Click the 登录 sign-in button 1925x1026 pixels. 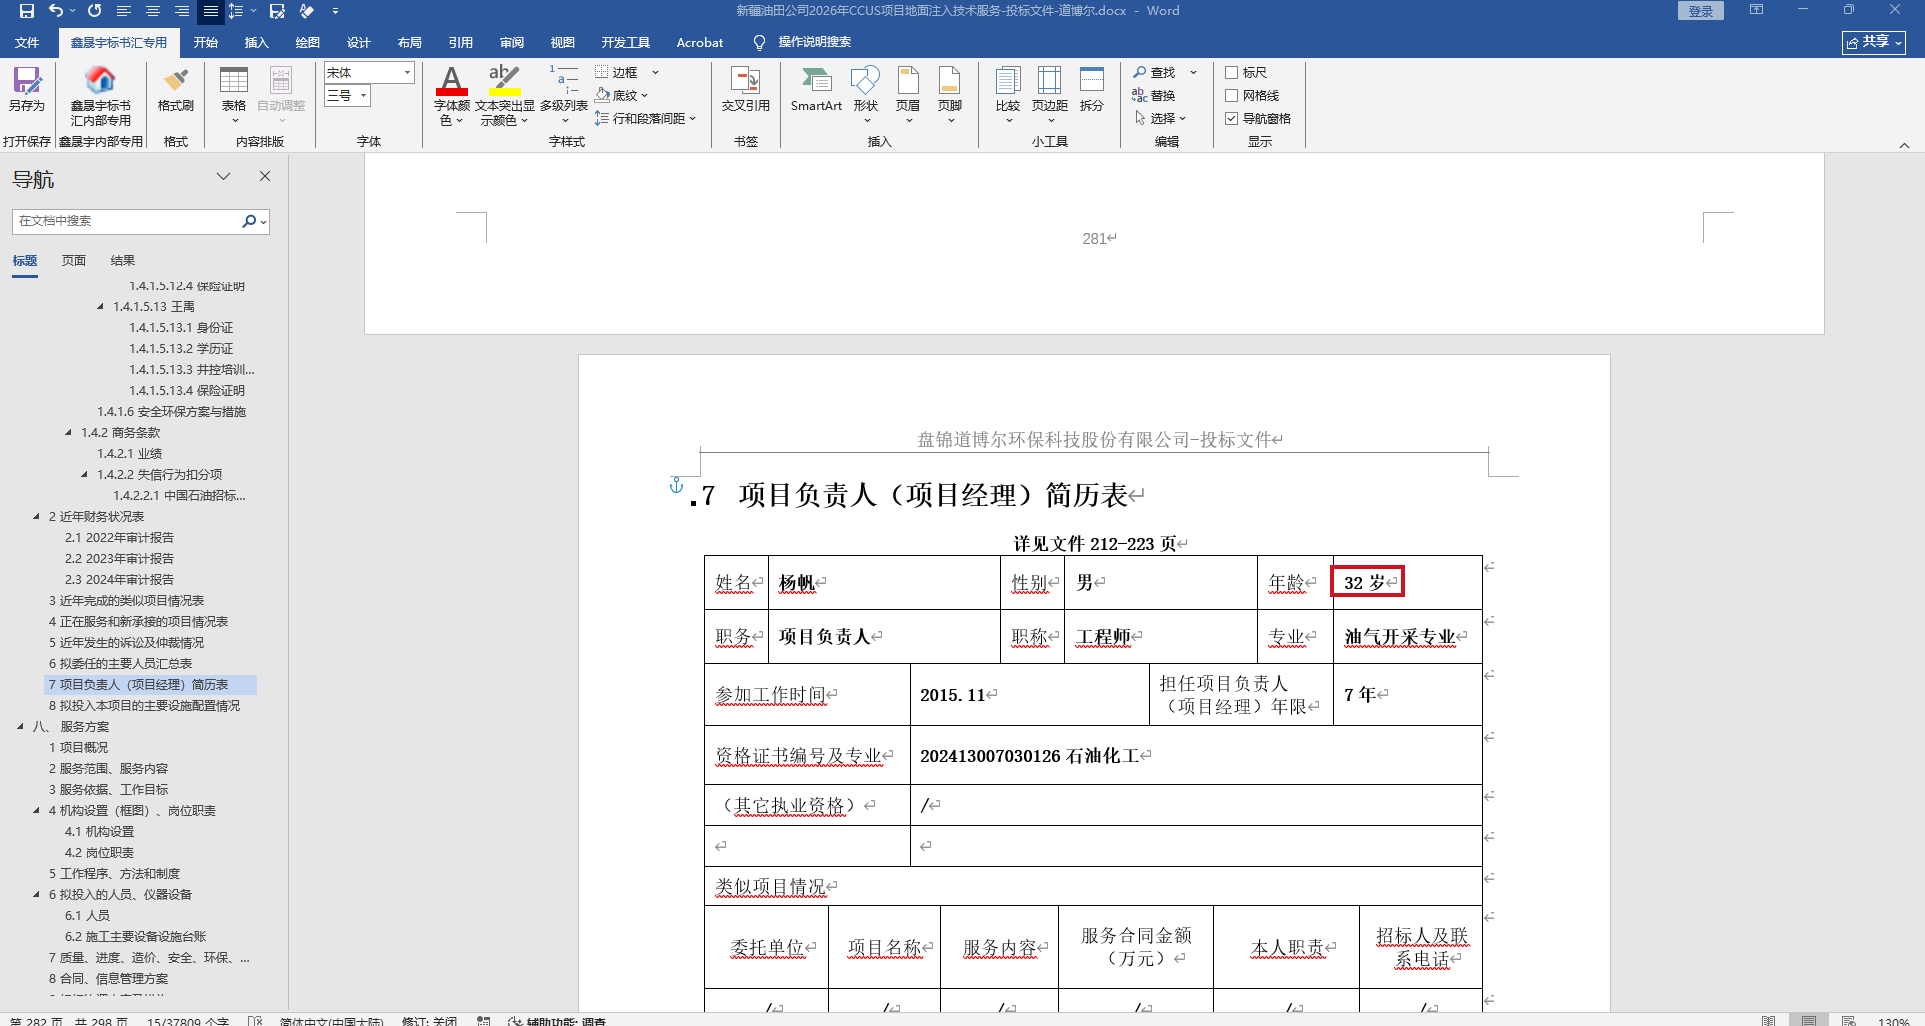[1700, 11]
